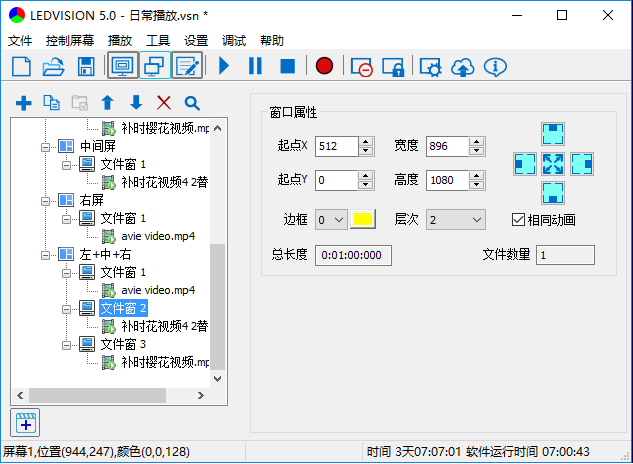Click the Play button in the toolbar
This screenshot has width=633, height=464.
(224, 66)
